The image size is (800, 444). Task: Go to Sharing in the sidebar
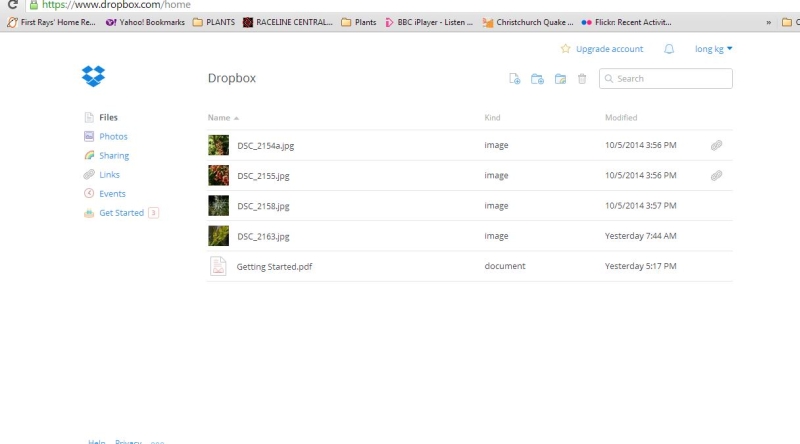click(114, 156)
